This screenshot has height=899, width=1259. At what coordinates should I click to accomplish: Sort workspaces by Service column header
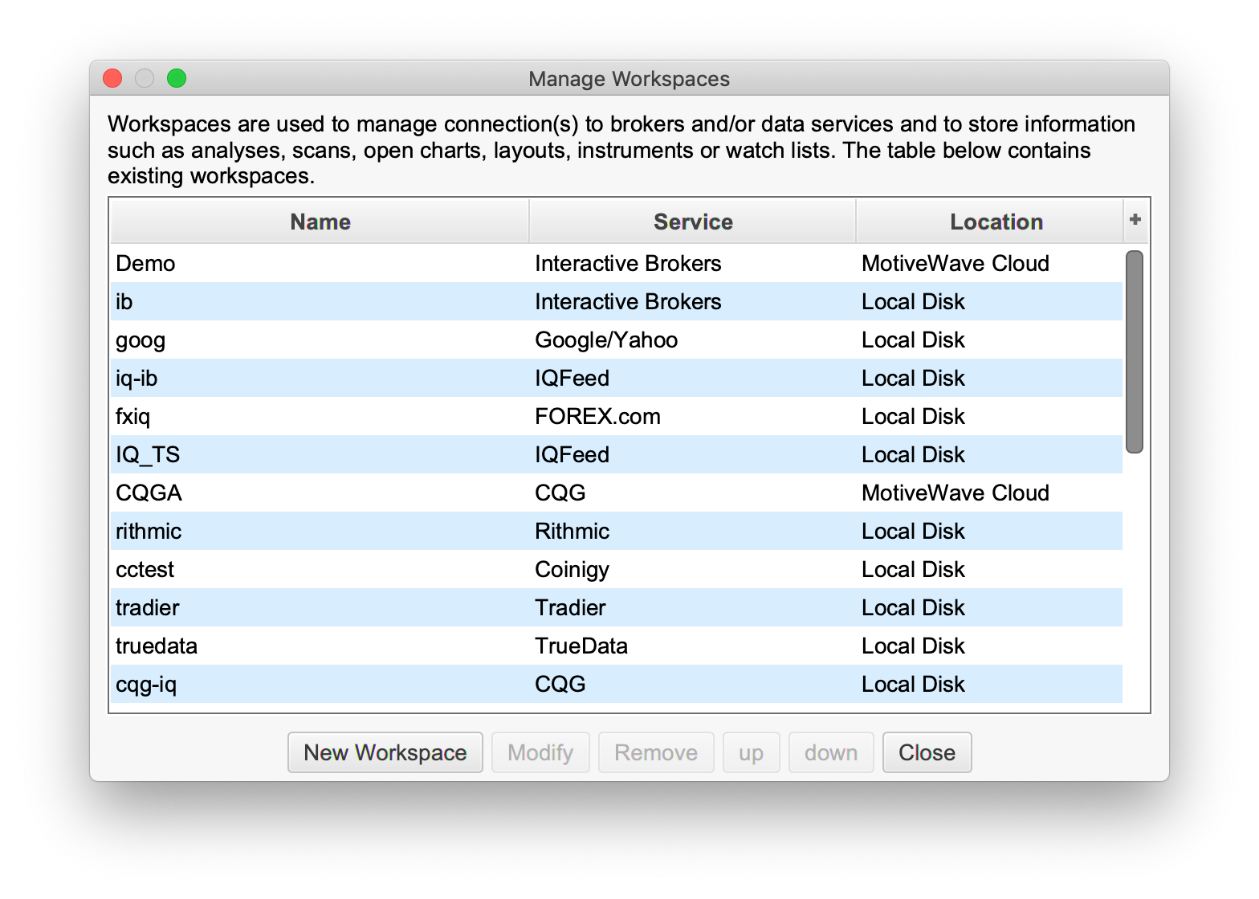692,222
